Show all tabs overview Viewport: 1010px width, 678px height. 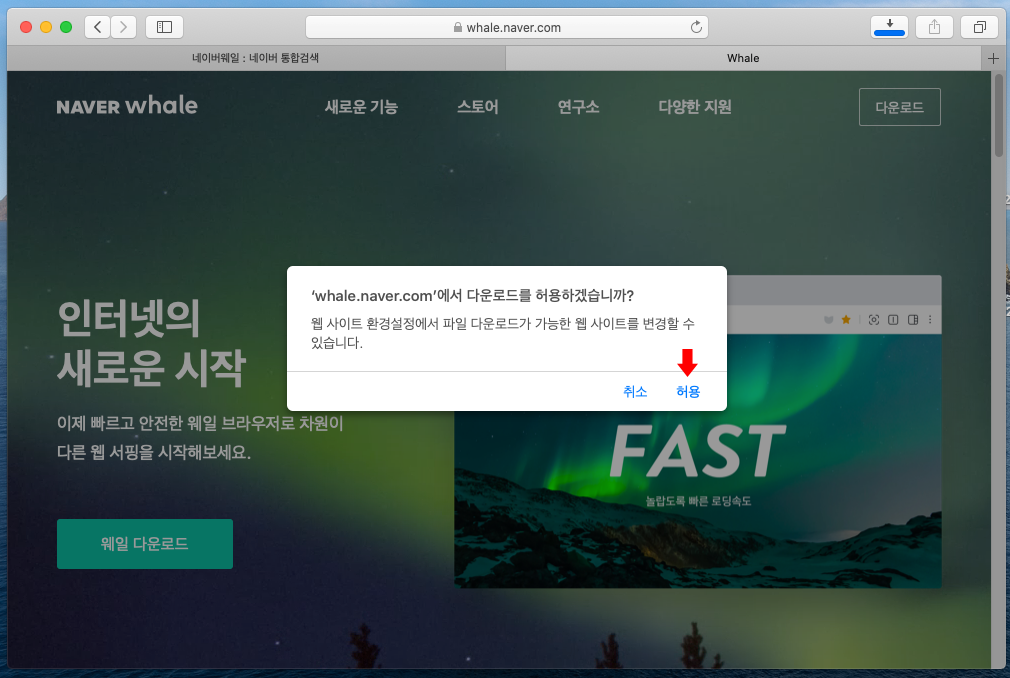pos(979,27)
